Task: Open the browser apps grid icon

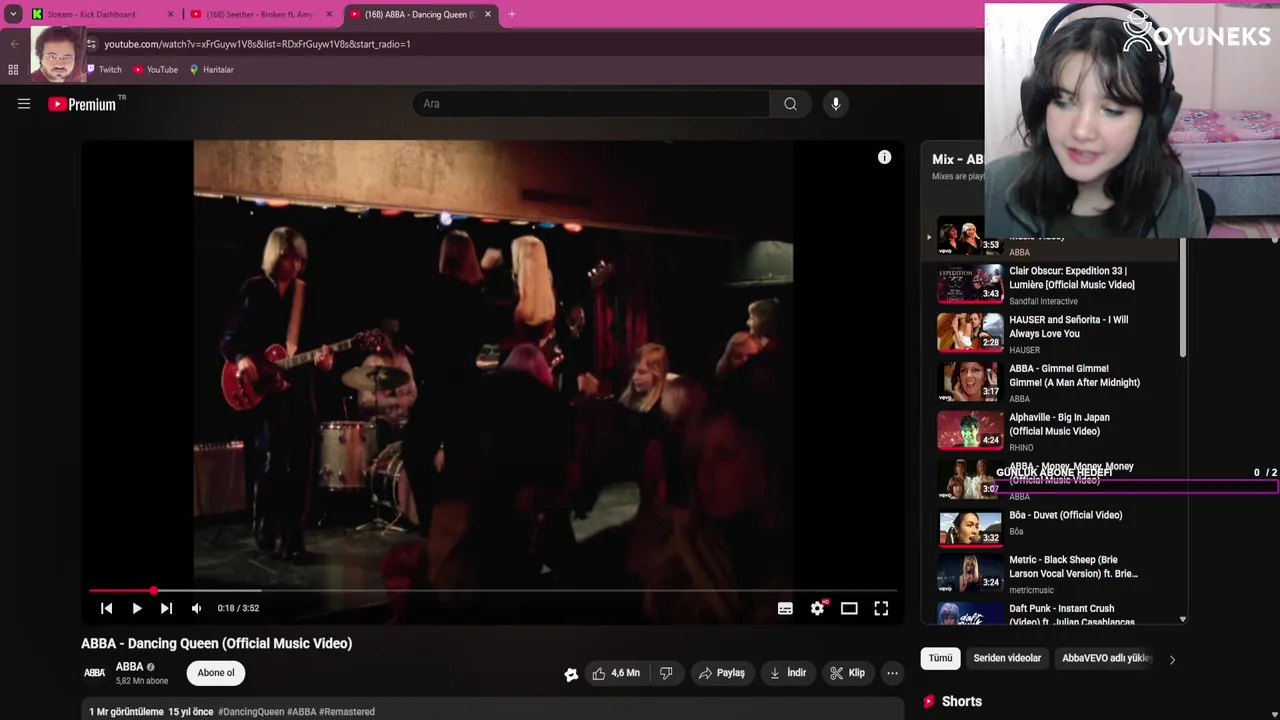Action: tap(13, 70)
